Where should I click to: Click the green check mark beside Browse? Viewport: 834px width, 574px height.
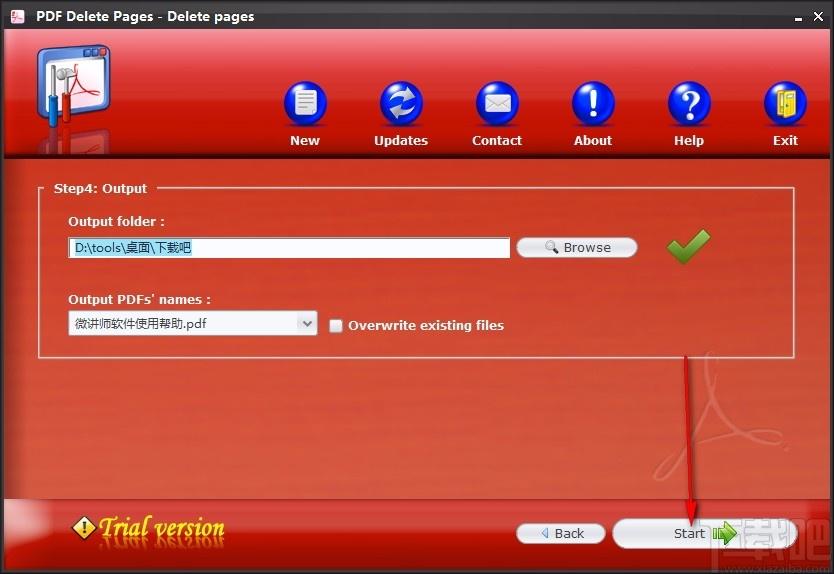(x=688, y=246)
